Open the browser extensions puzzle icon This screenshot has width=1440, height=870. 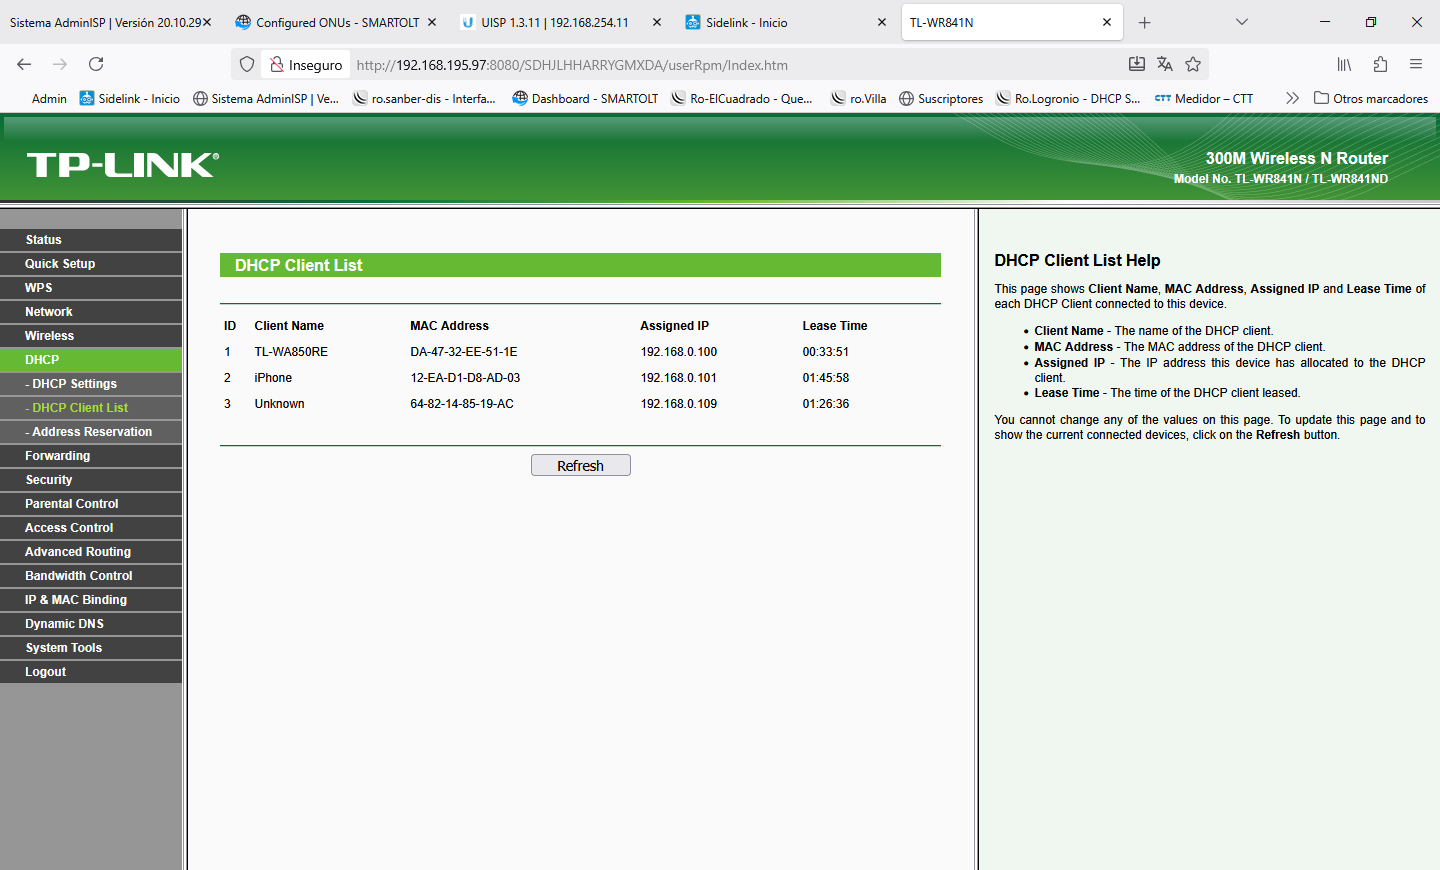pyautogui.click(x=1380, y=64)
